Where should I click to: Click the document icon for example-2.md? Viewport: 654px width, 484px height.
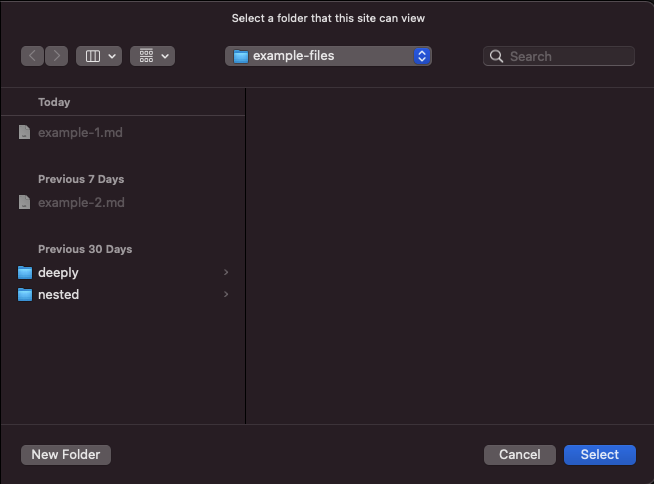click(25, 202)
